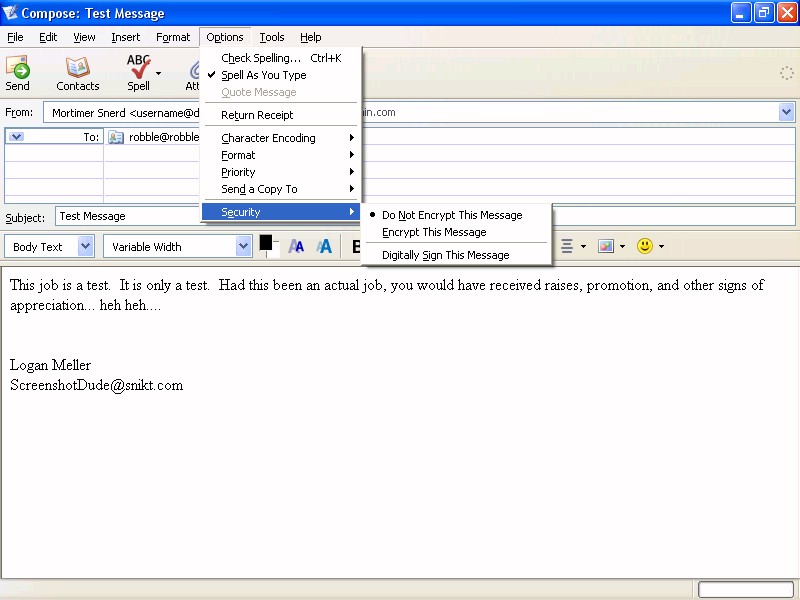
Task: Expand Send a Copy To submenu
Action: coord(282,189)
